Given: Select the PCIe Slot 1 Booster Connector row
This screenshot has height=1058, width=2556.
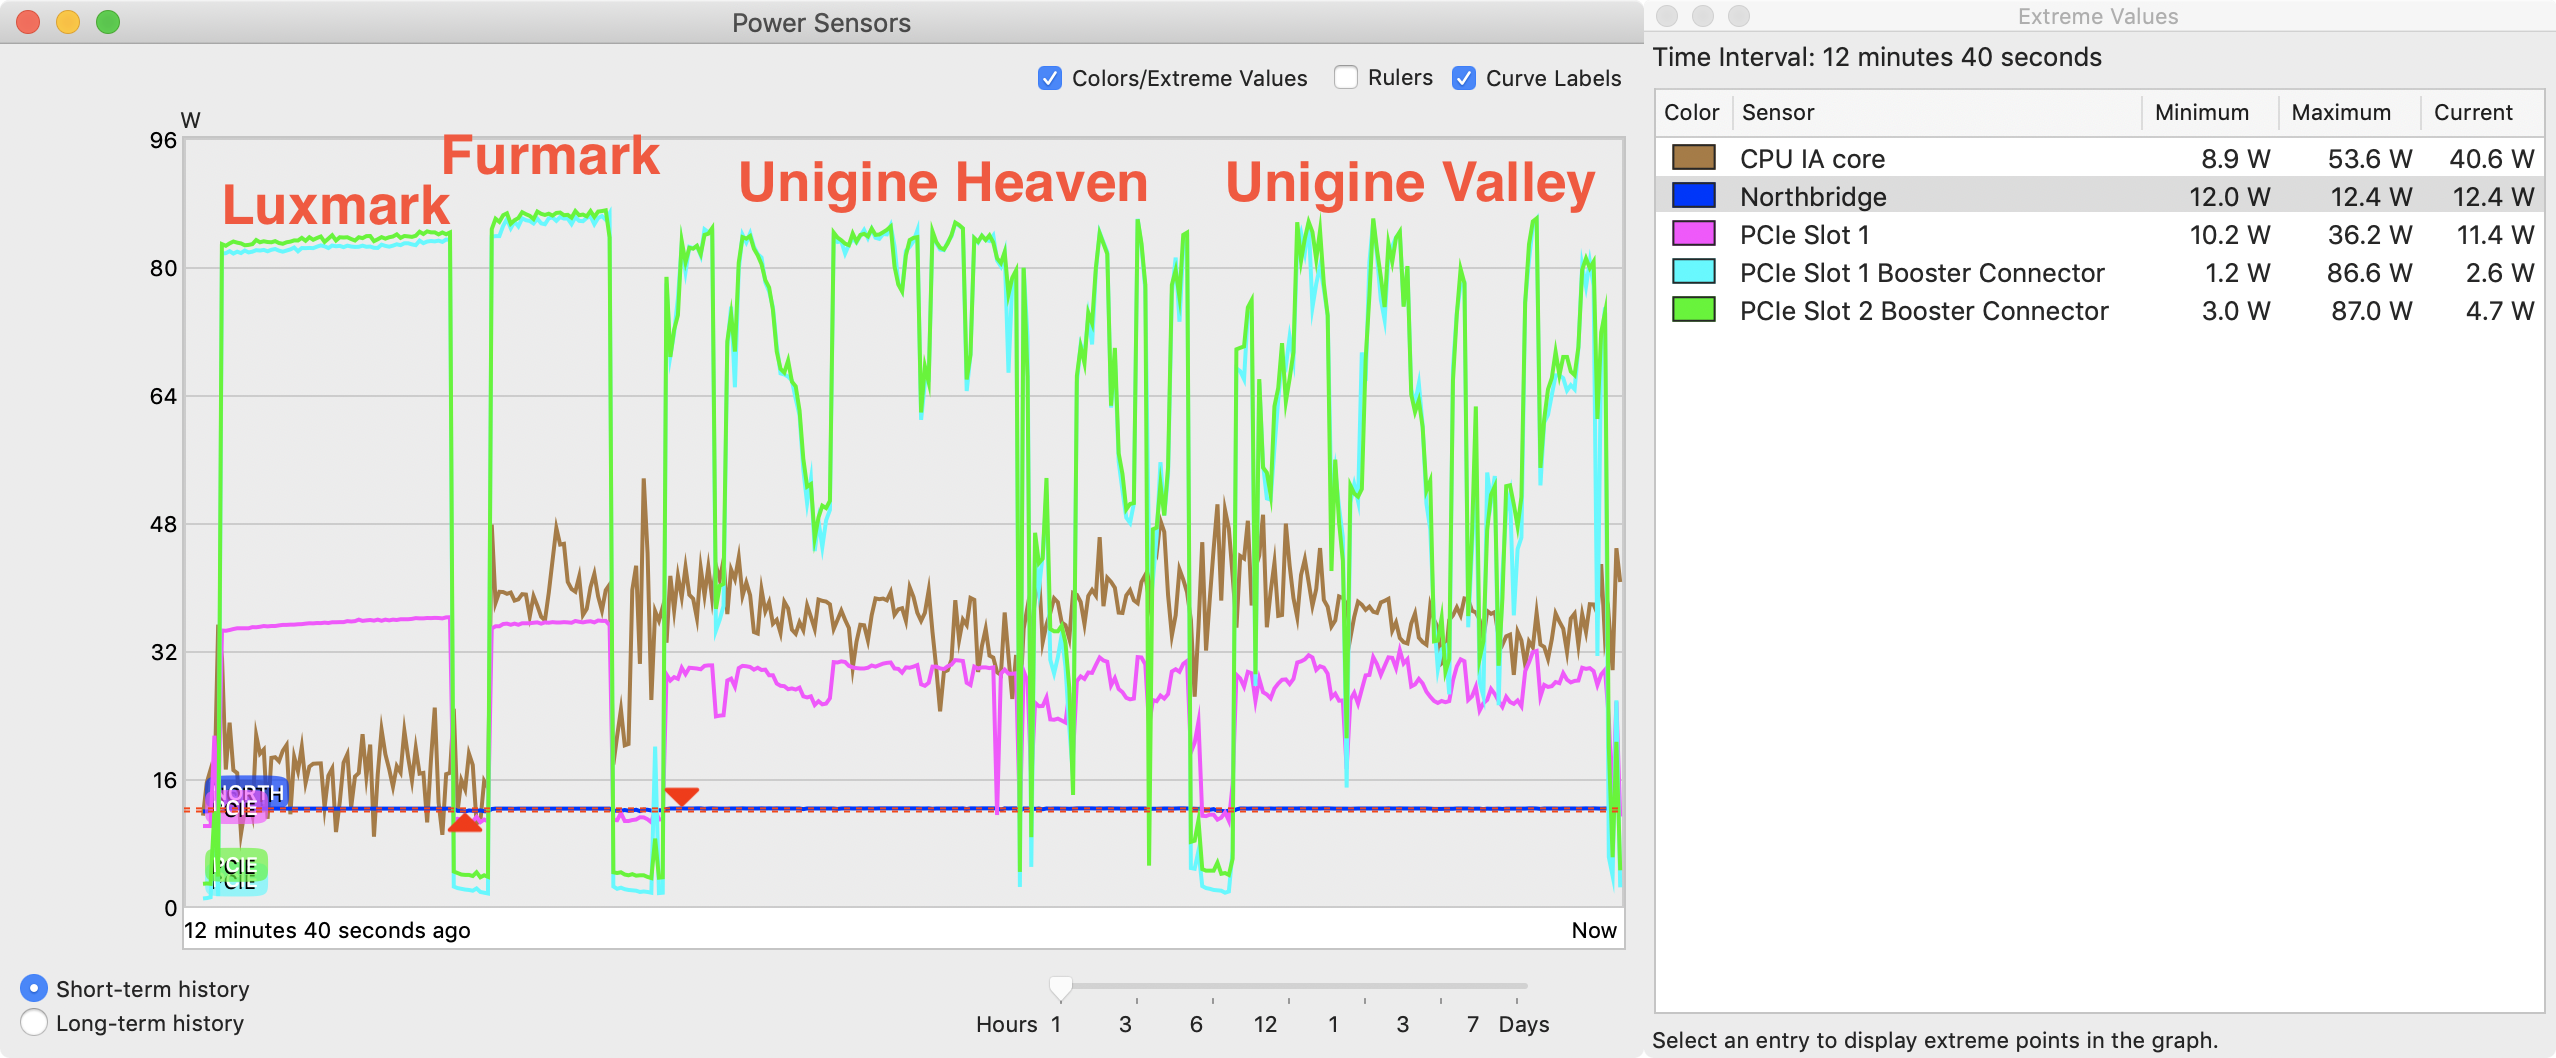Looking at the screenshot, I should pyautogui.click(x=2099, y=272).
